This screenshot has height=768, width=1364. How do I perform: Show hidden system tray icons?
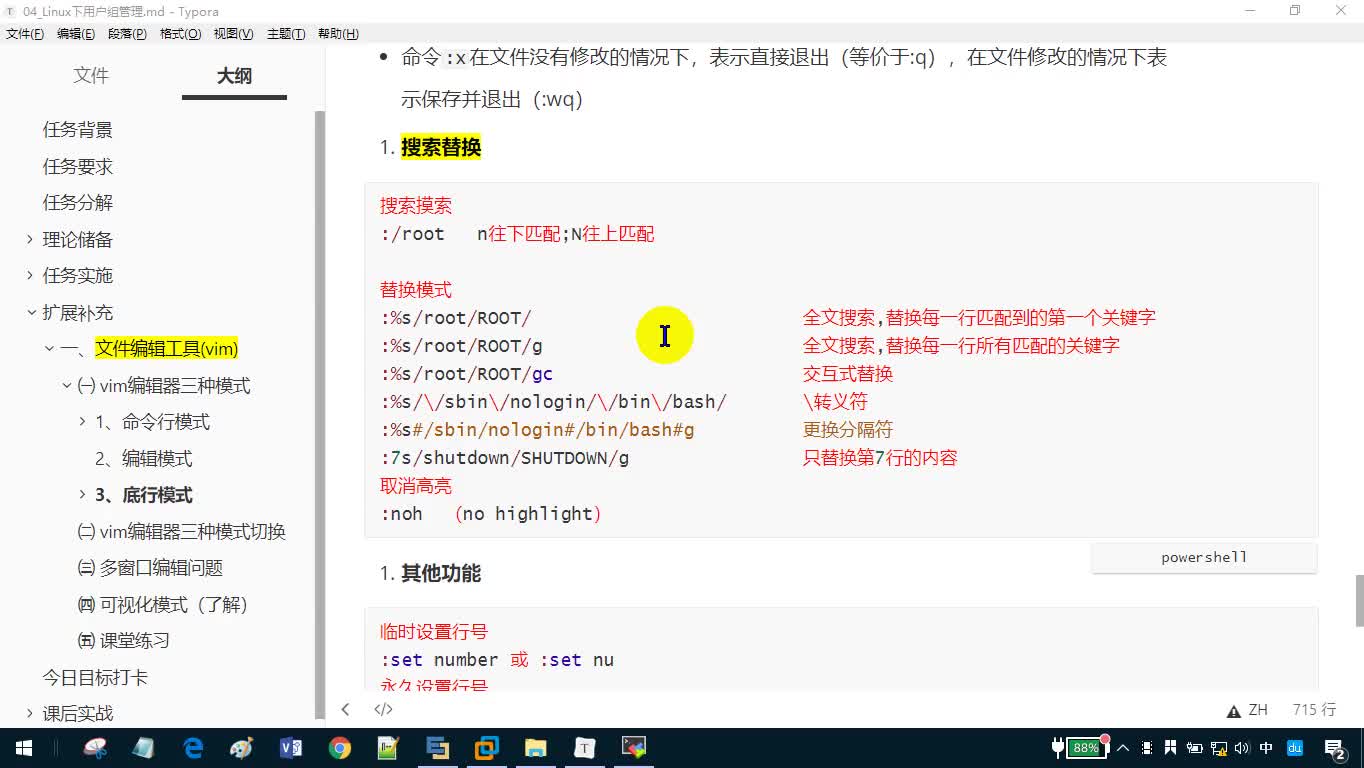pos(1123,748)
